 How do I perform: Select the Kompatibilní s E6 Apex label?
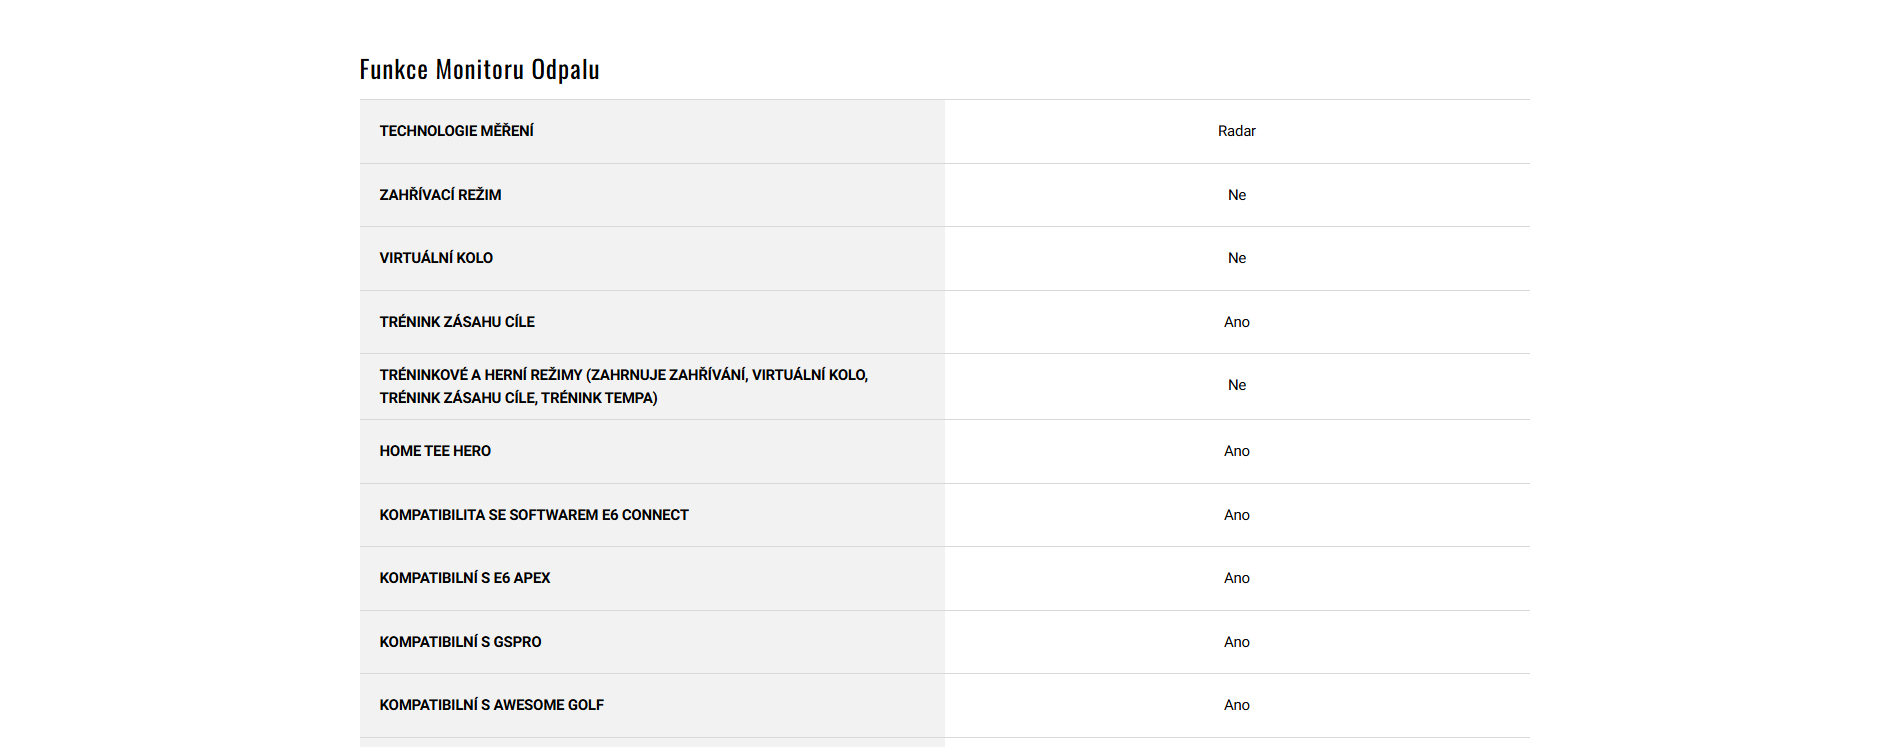(465, 578)
